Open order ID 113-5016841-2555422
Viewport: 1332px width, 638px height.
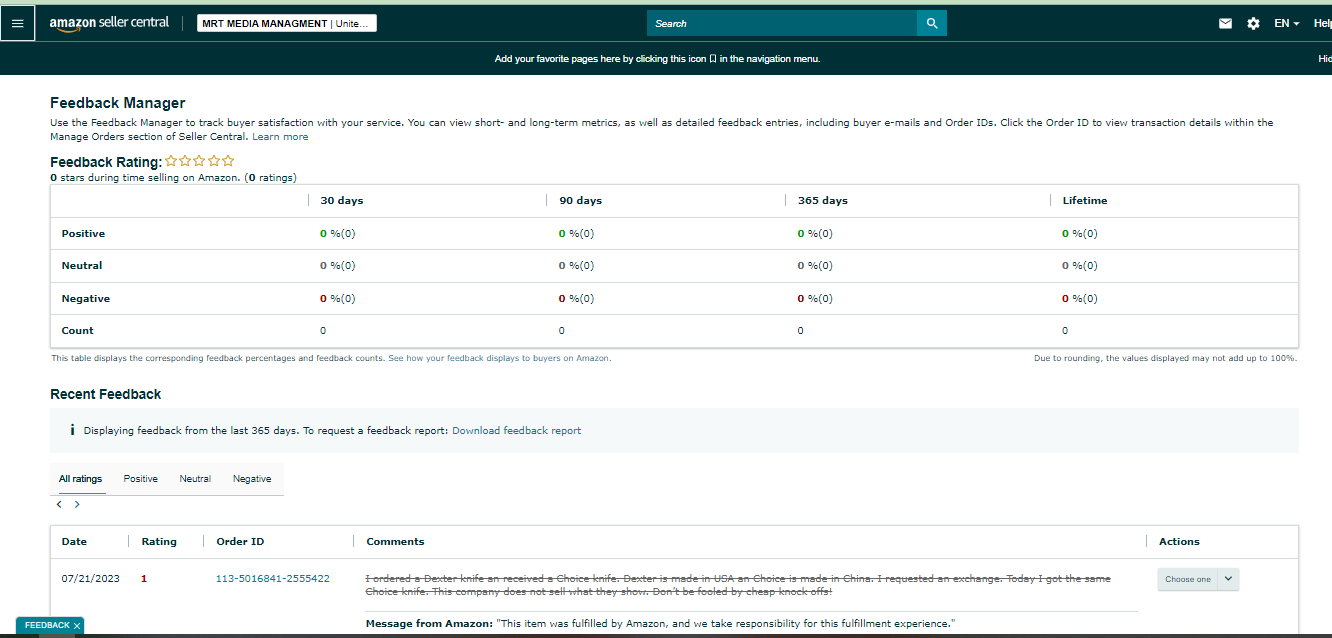click(273, 579)
